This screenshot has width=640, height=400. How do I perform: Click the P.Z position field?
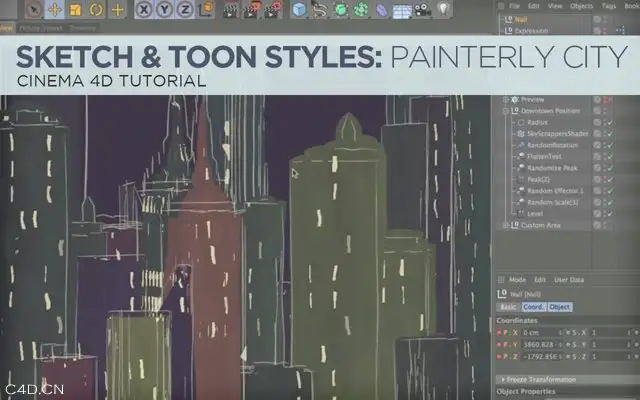click(x=541, y=357)
